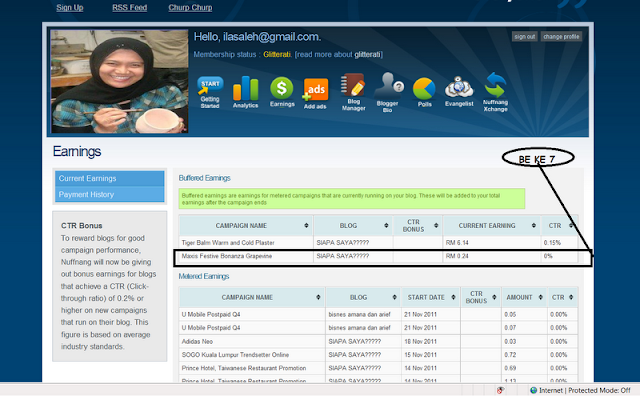
Task: Click the 0.03 amount value
Action: [x=510, y=341]
